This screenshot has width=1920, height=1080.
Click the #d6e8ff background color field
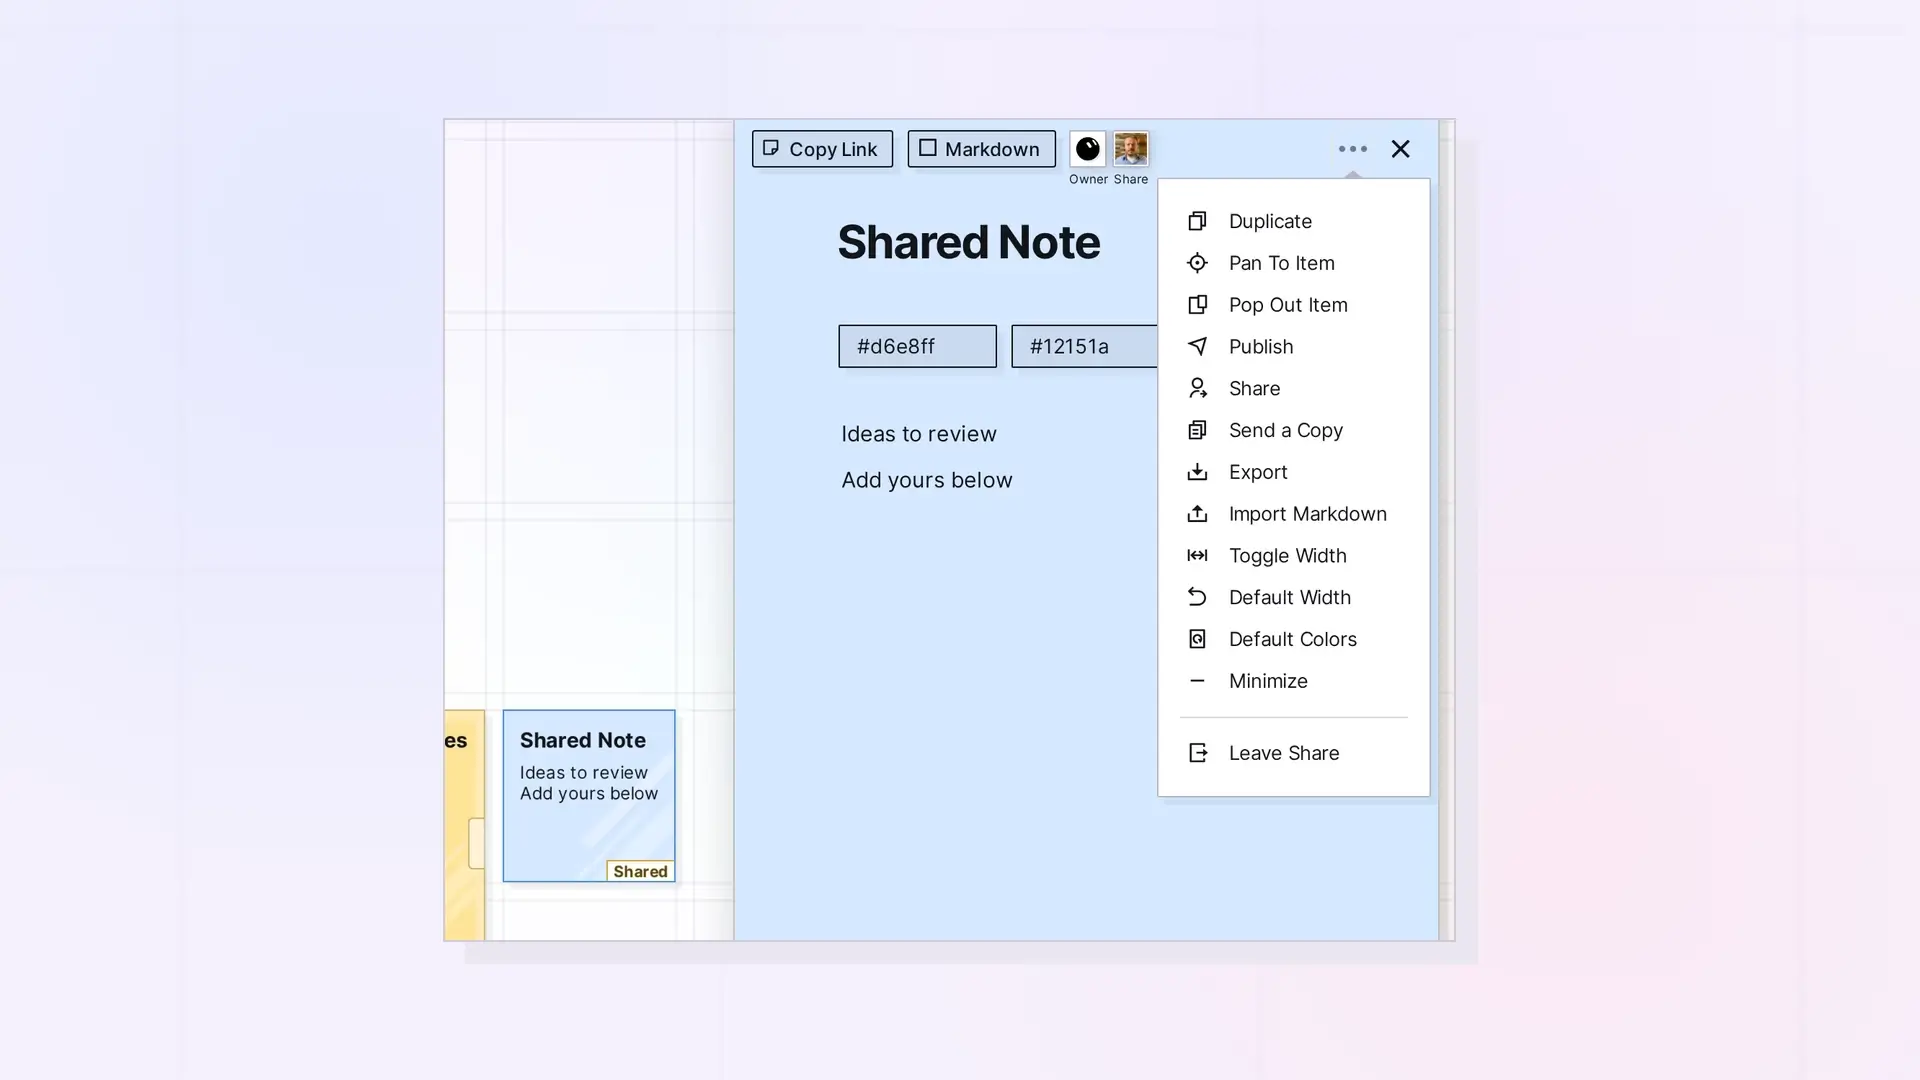click(917, 346)
